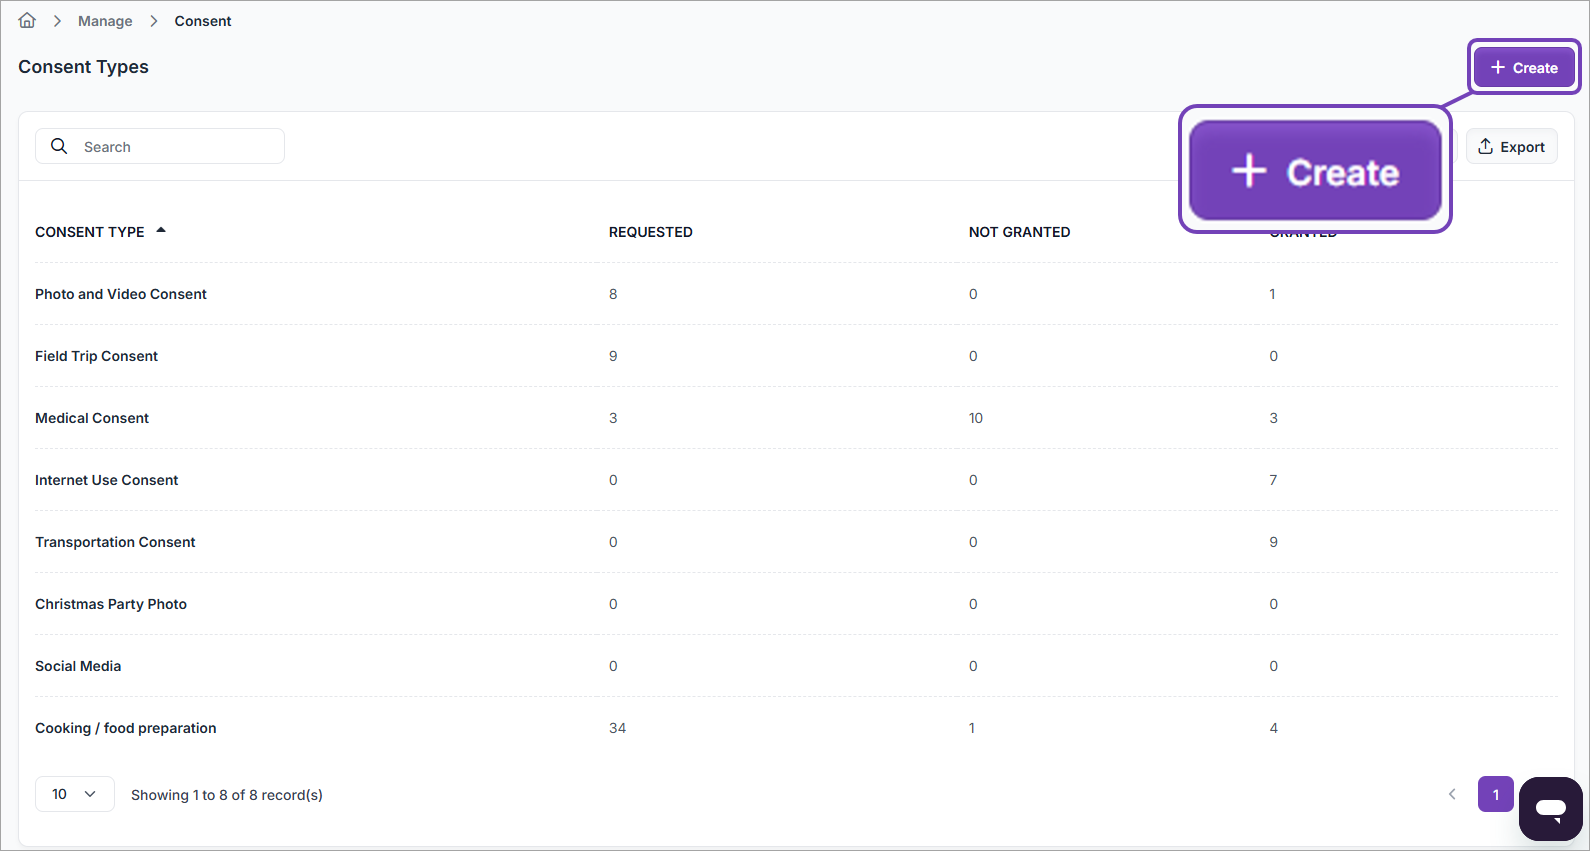Sort by the Requested column header
This screenshot has width=1590, height=851.
click(650, 232)
